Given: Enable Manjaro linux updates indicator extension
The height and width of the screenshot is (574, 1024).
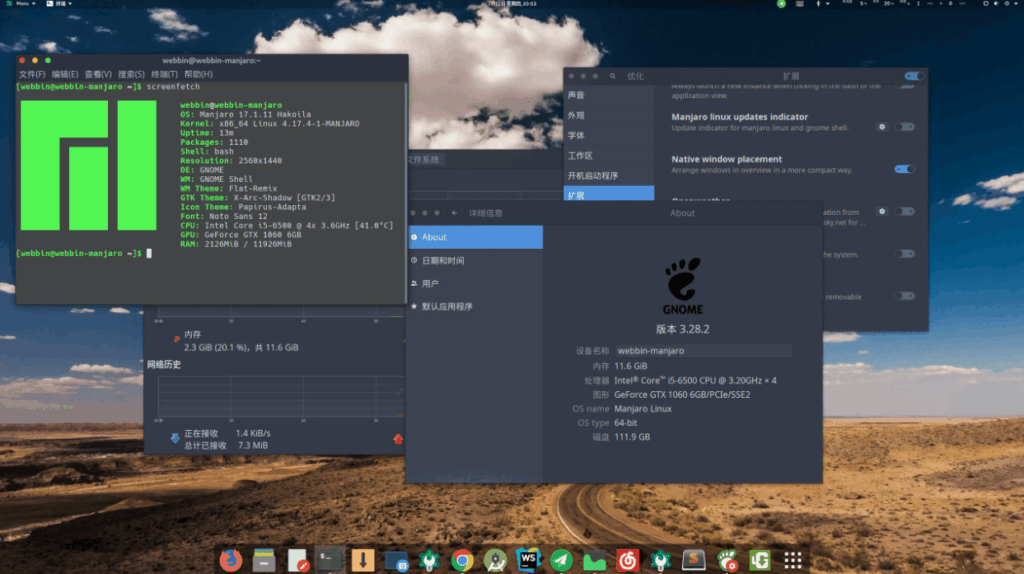Looking at the screenshot, I should pos(905,127).
